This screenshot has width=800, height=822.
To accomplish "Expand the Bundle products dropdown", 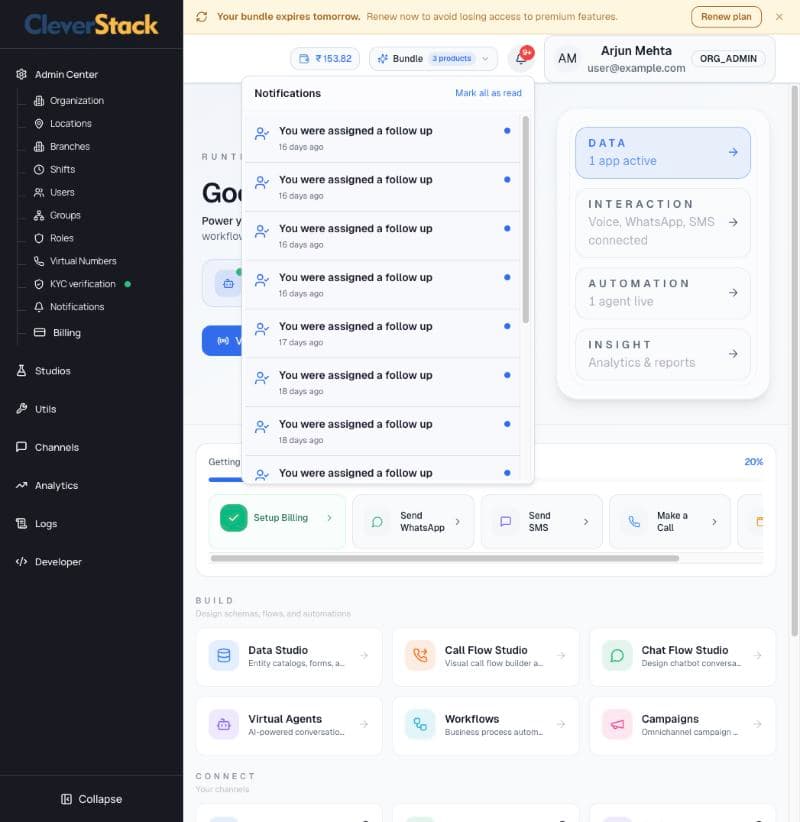I will pos(433,59).
